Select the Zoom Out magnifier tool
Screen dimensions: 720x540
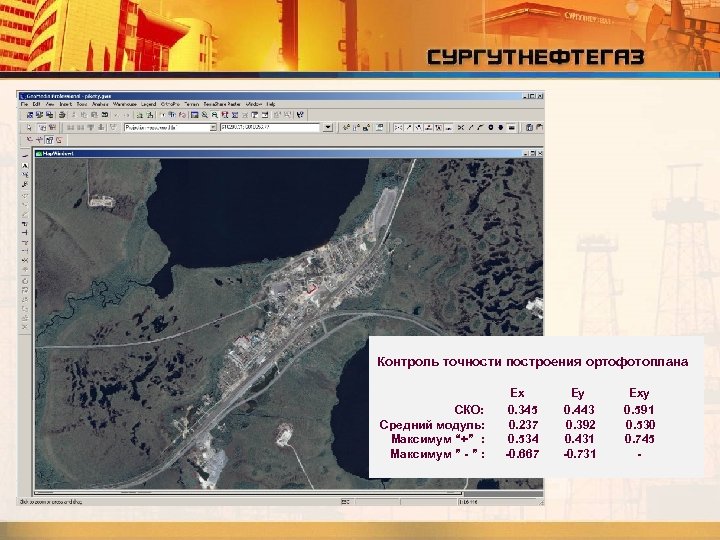214,115
